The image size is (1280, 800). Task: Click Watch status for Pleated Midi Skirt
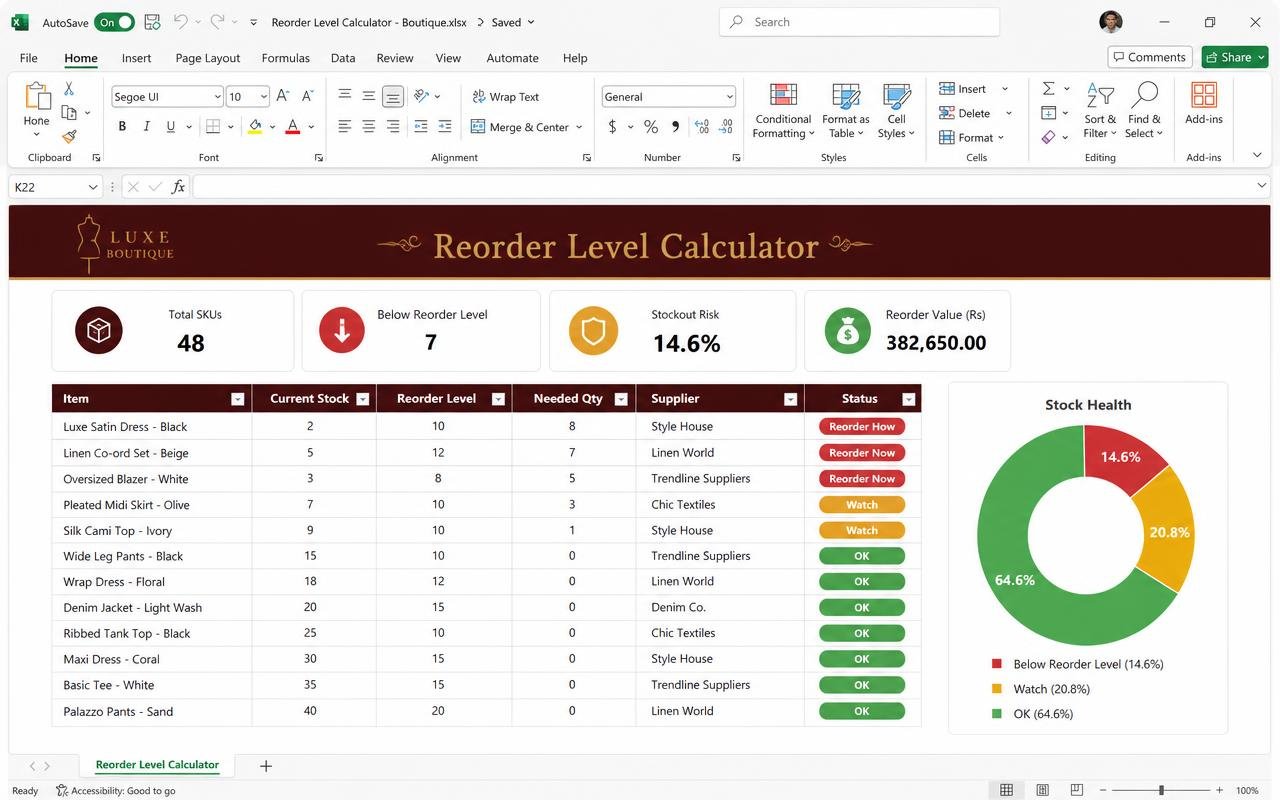pyautogui.click(x=861, y=505)
